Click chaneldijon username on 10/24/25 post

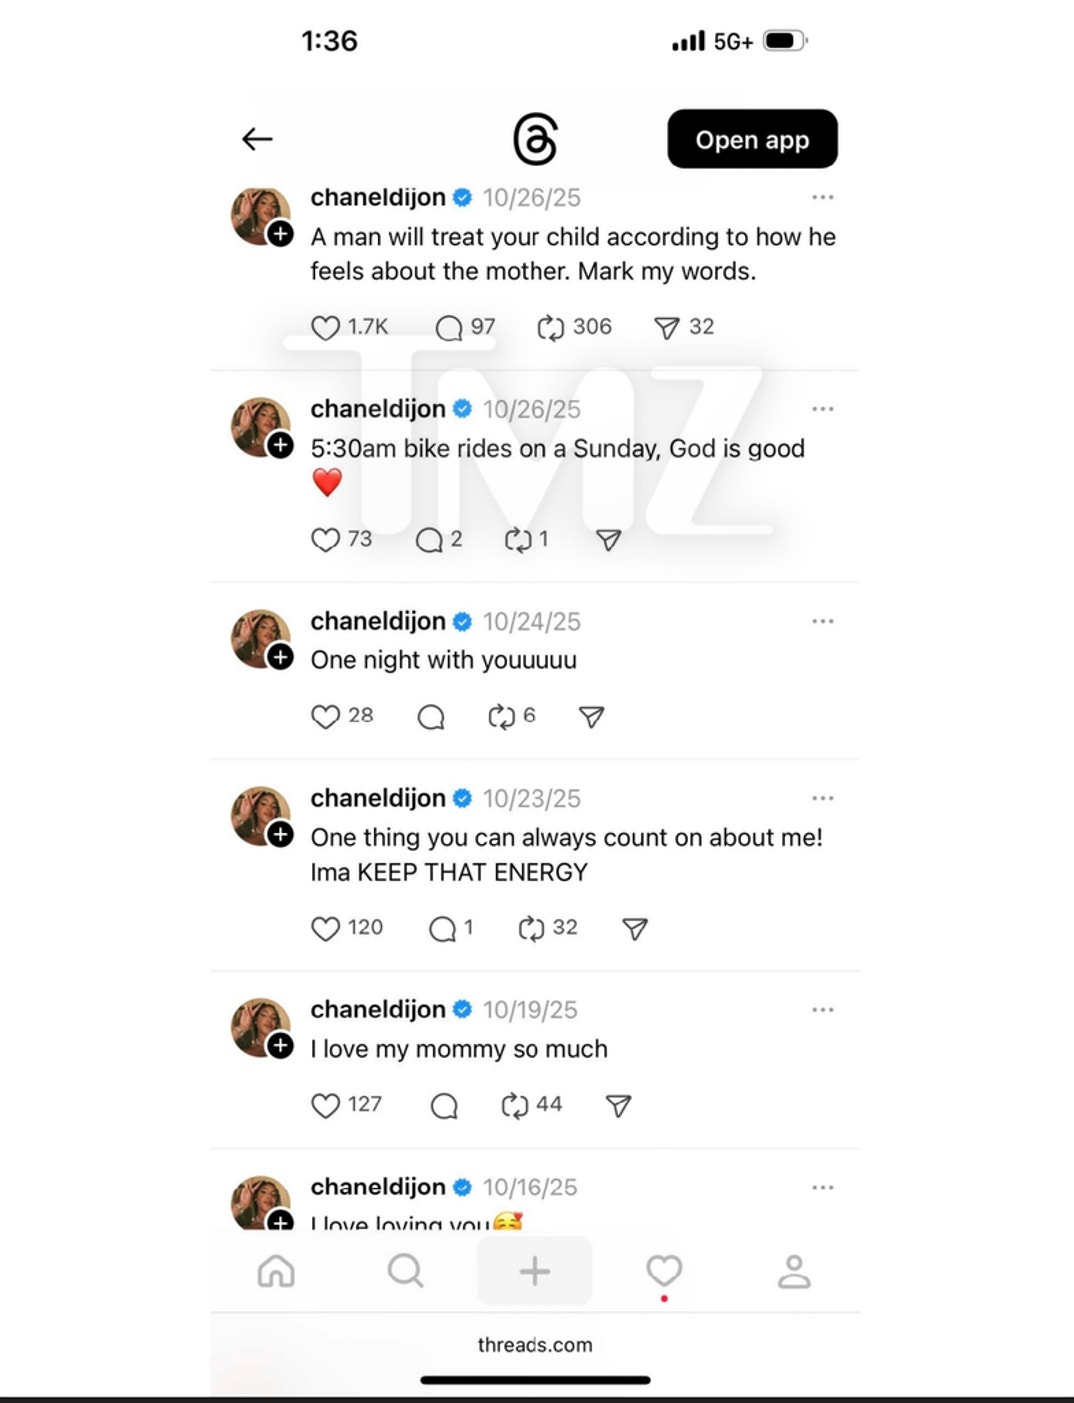pos(378,621)
